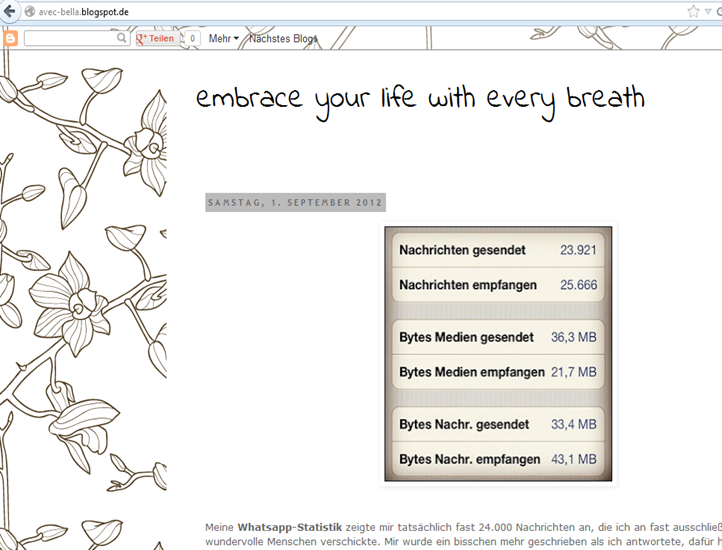Open the Mehr dropdown menu
The height and width of the screenshot is (550, 722).
[223, 39]
